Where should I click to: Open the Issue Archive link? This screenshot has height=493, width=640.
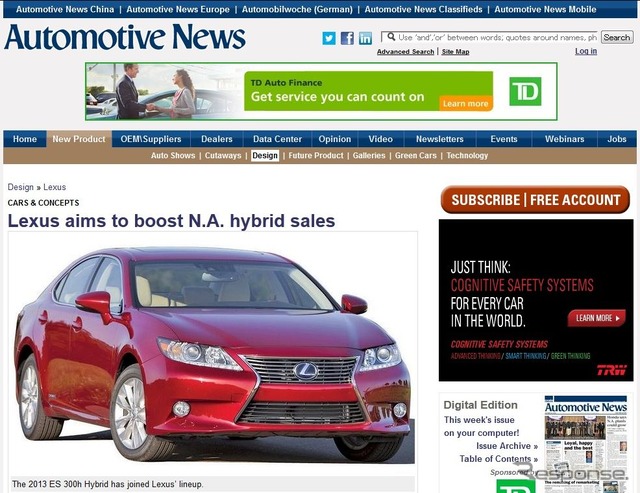(x=507, y=446)
